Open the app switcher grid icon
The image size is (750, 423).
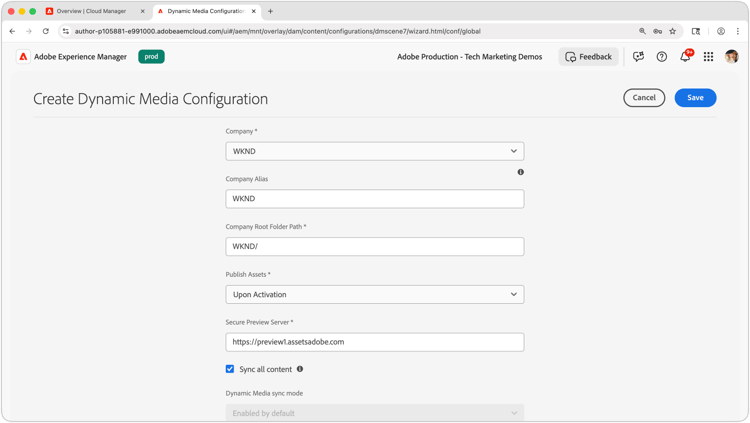coord(708,57)
